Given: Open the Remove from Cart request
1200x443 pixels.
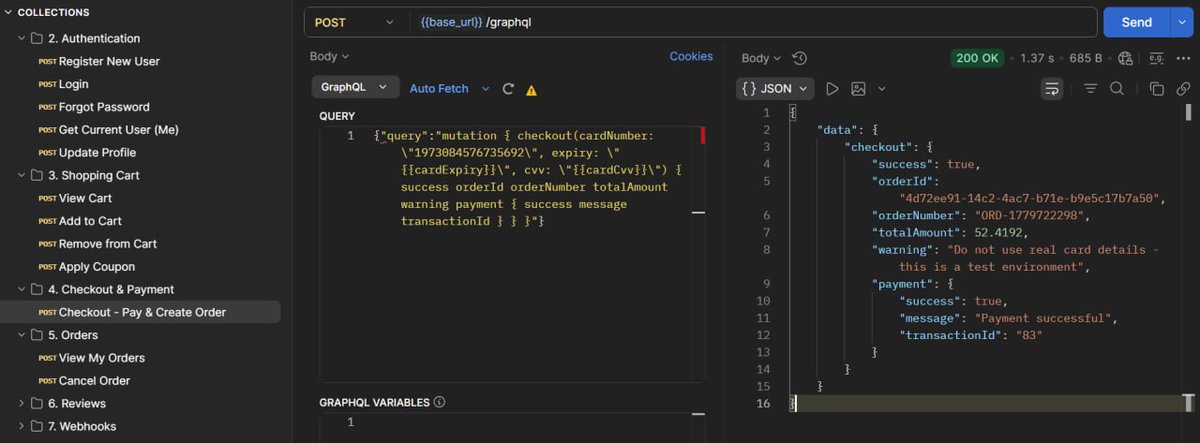Looking at the screenshot, I should [108, 244].
